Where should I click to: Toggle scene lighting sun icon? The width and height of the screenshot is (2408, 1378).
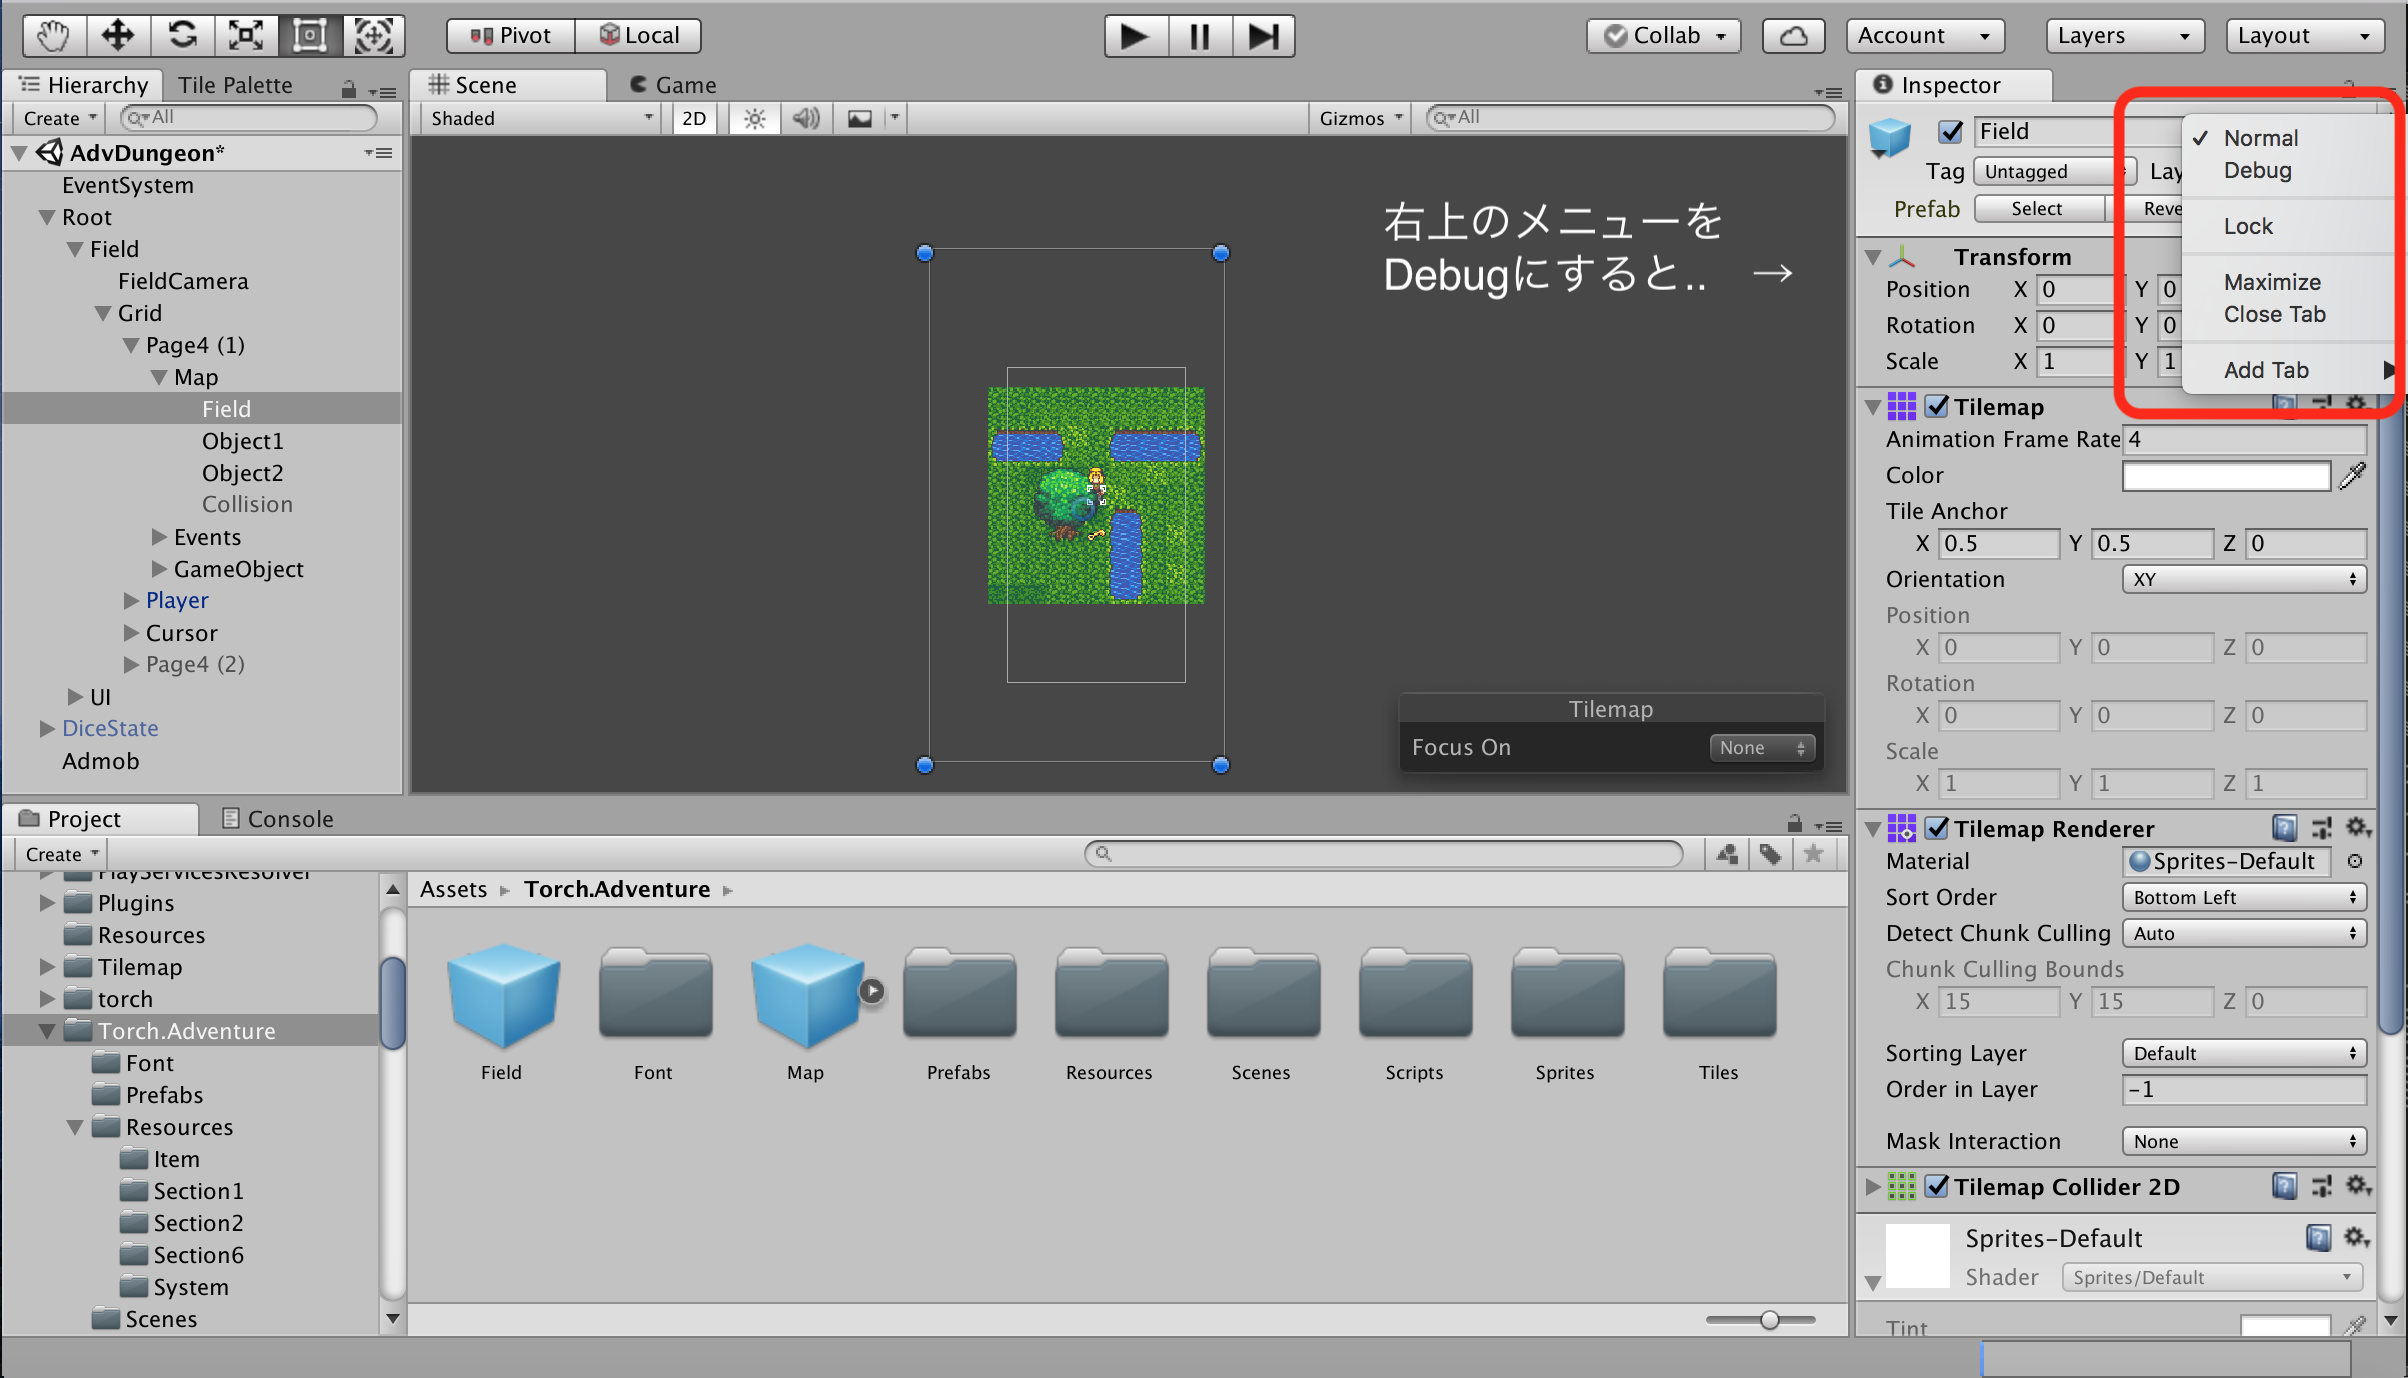[754, 118]
